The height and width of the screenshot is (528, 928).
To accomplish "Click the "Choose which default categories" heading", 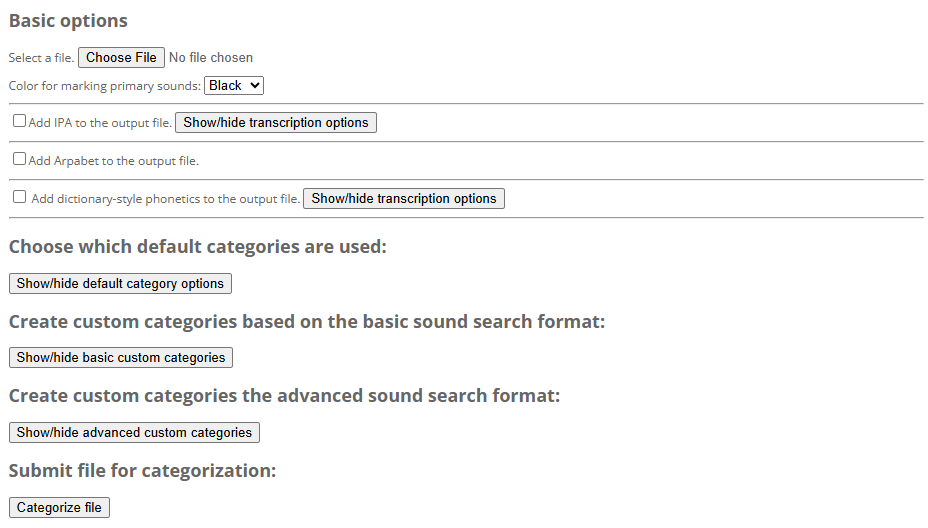I will pyautogui.click(x=197, y=246).
